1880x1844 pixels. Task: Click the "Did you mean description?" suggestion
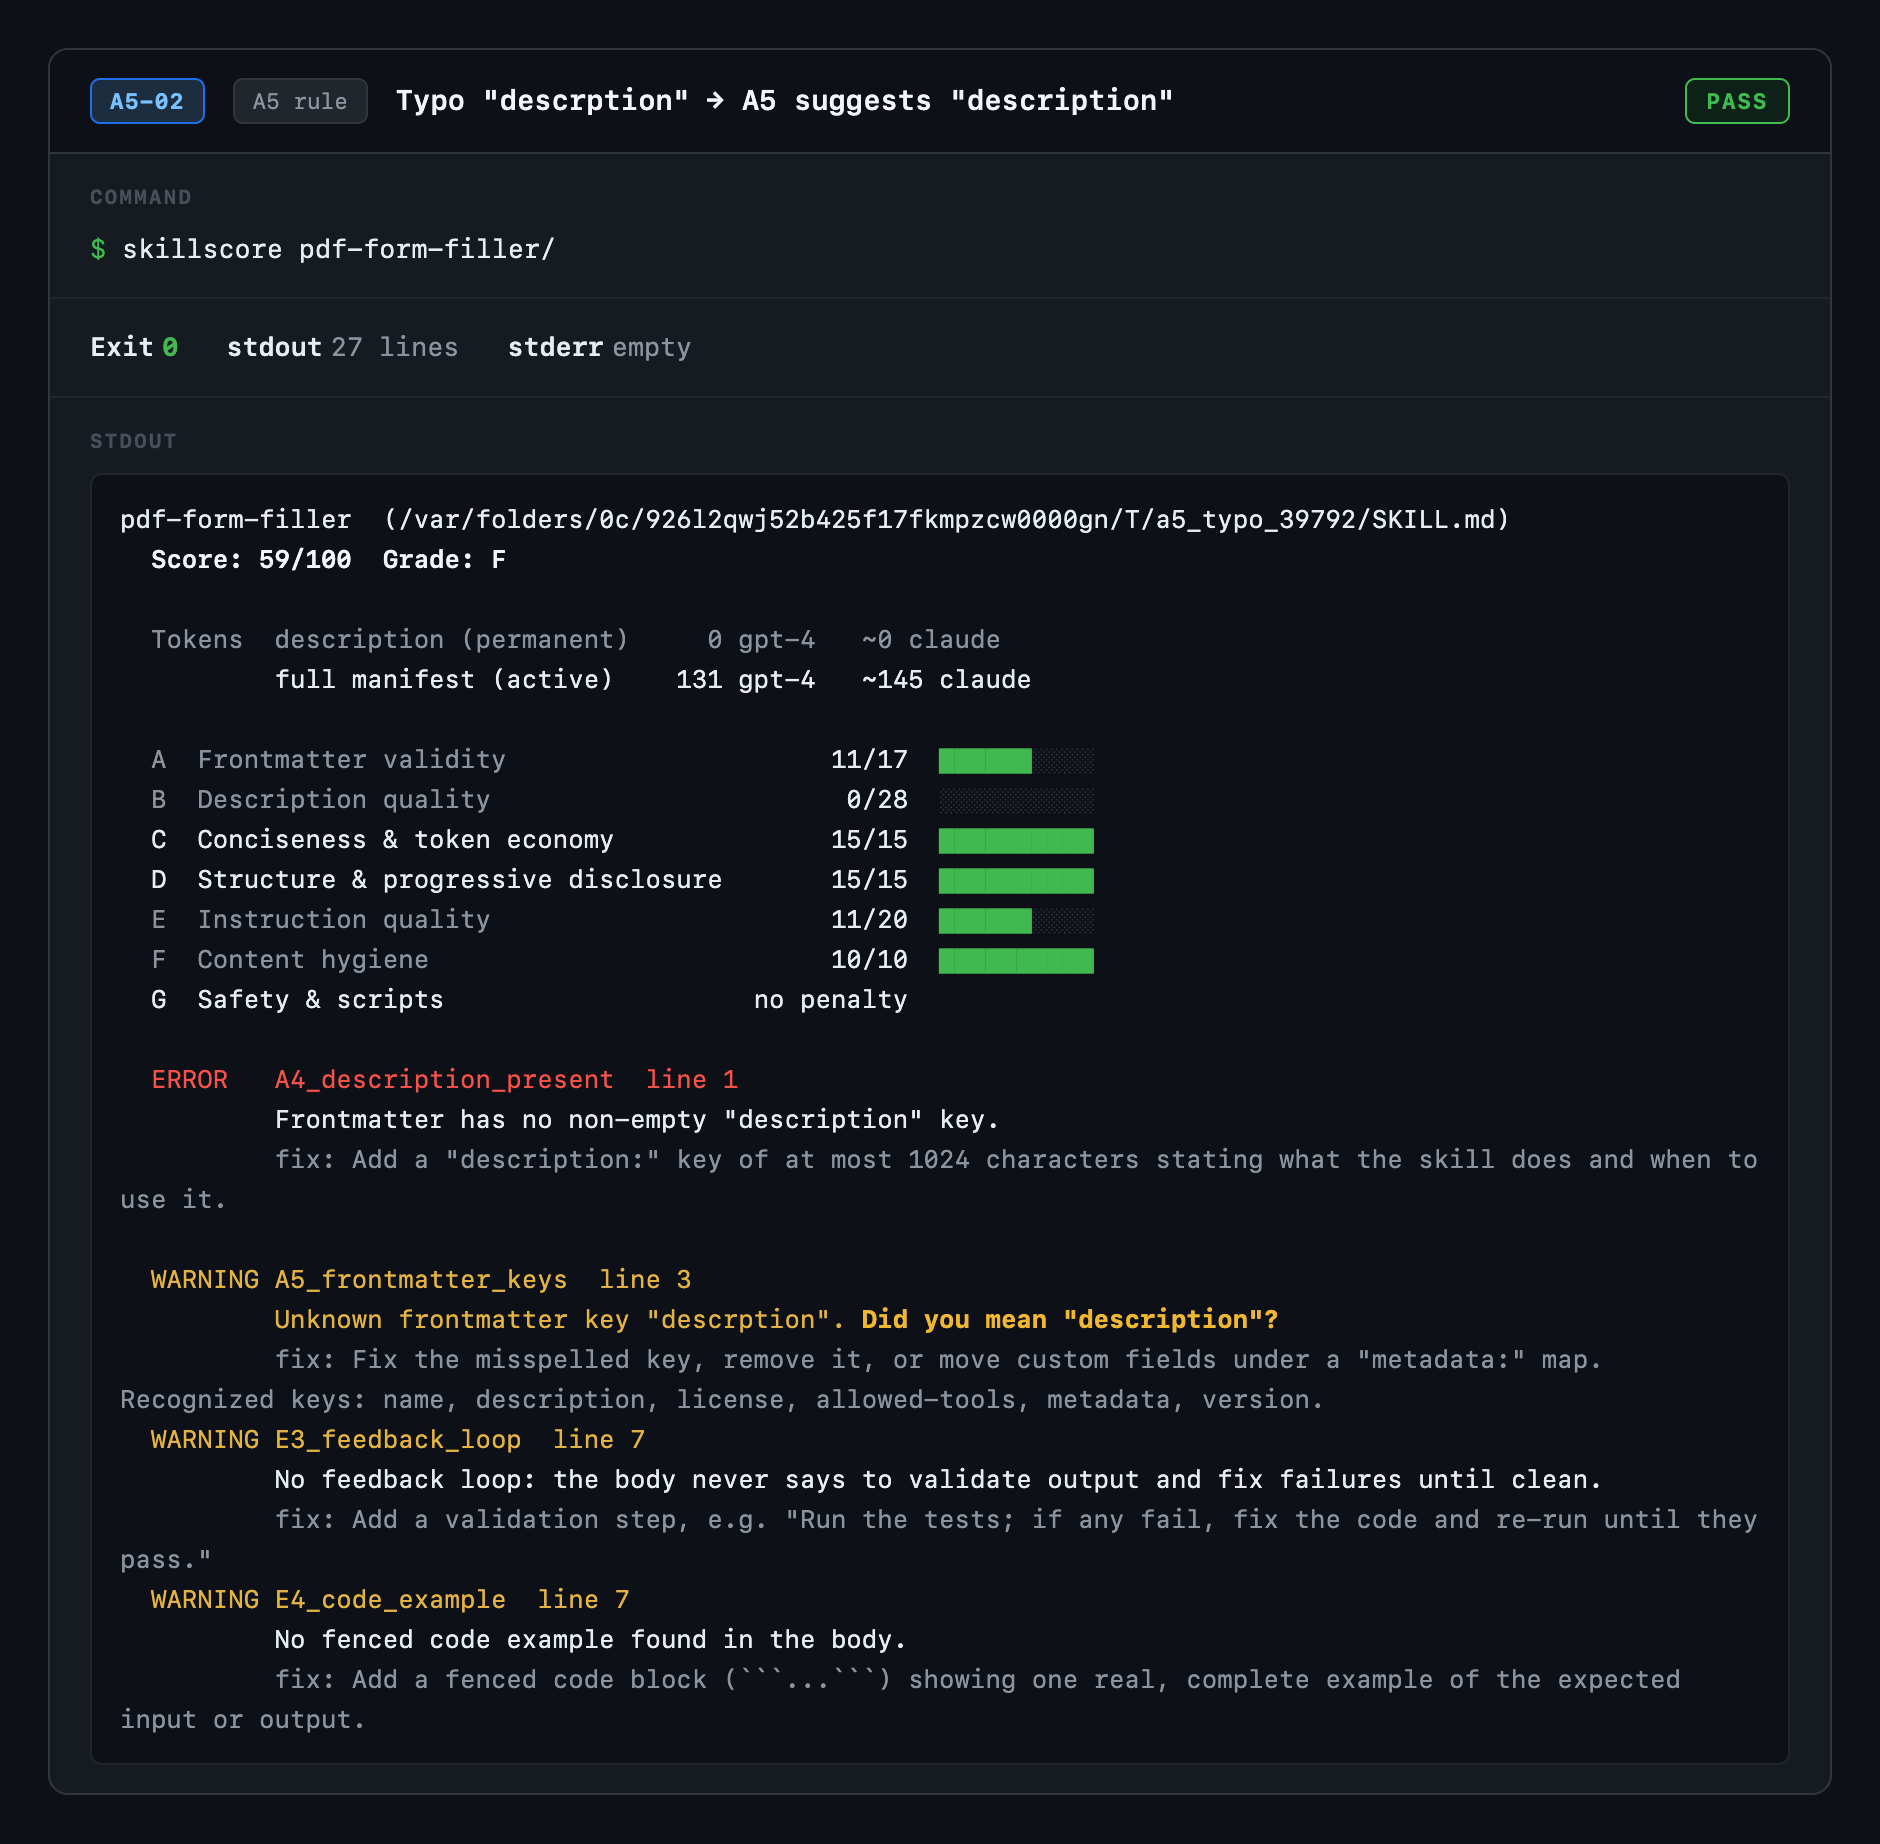click(x=1070, y=1319)
